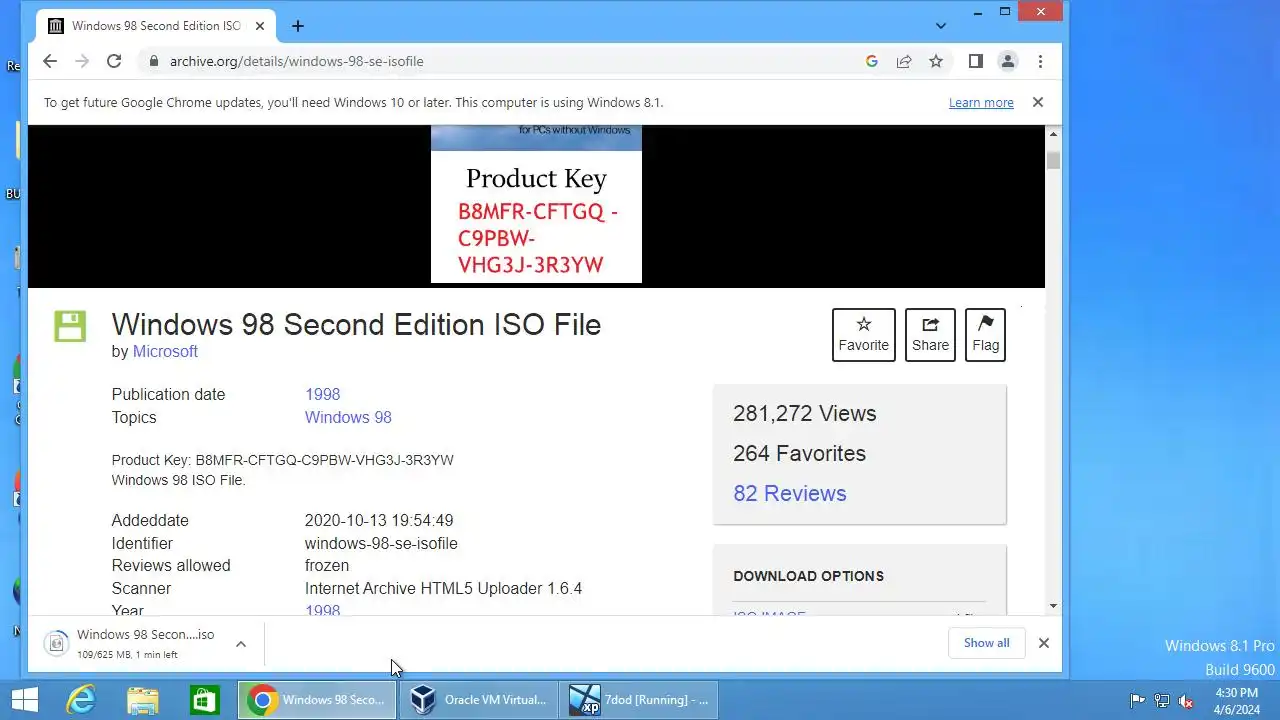This screenshot has height=720, width=1280.
Task: Toggle the Chrome side panel
Action: coord(976,61)
